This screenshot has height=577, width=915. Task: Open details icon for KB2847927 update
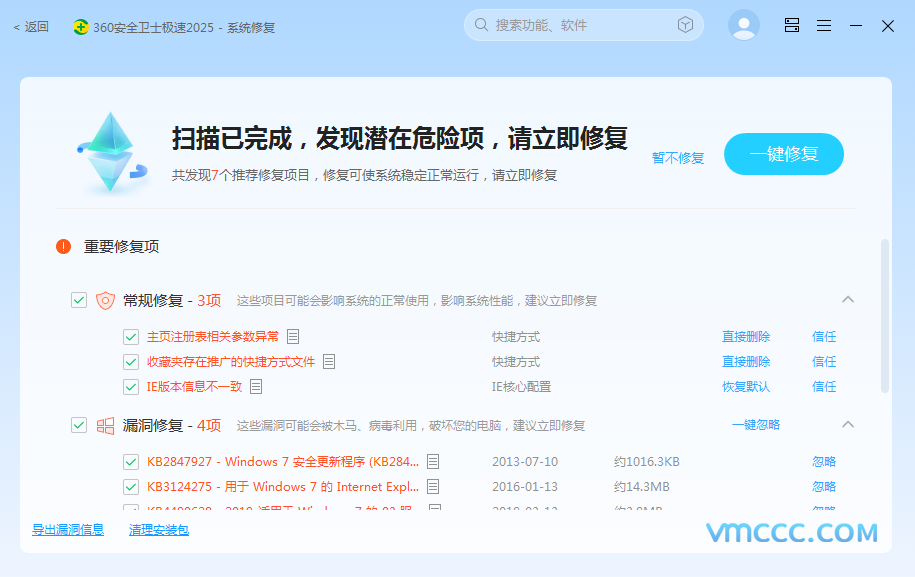coord(433,462)
